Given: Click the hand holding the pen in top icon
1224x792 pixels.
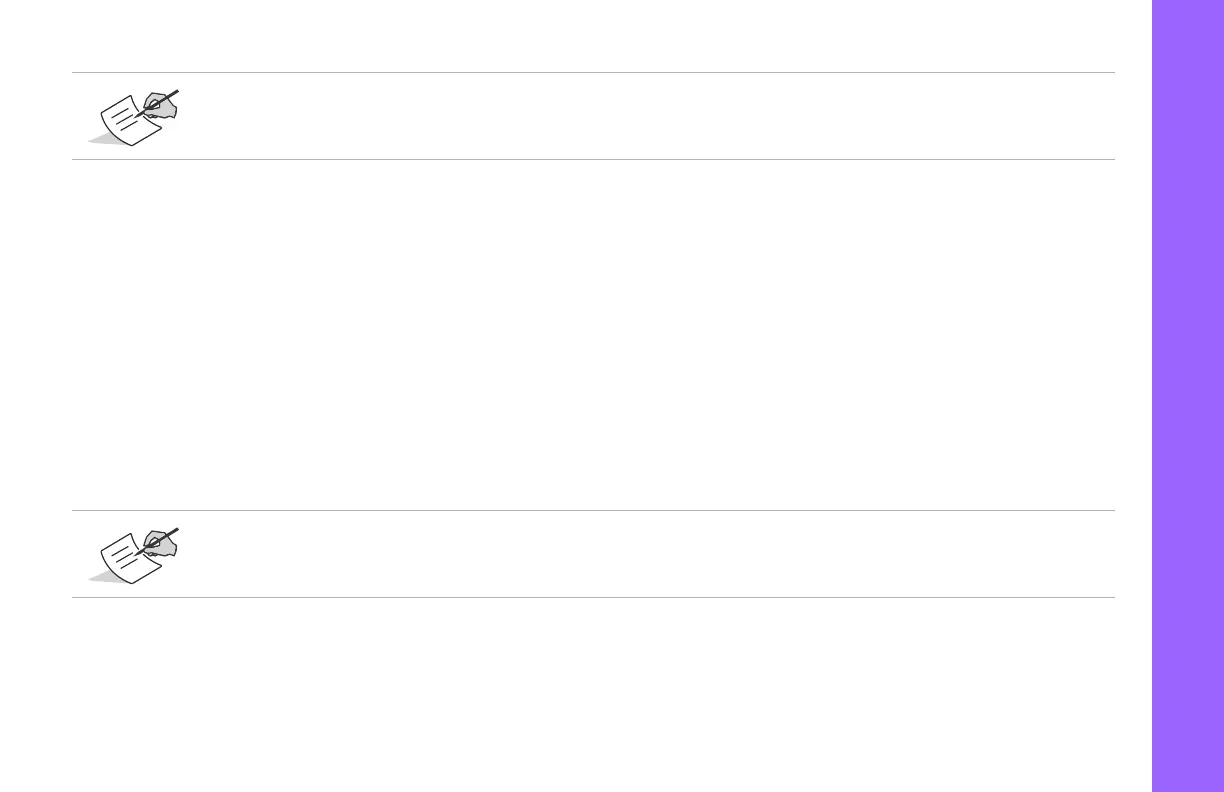Looking at the screenshot, I should [x=162, y=105].
